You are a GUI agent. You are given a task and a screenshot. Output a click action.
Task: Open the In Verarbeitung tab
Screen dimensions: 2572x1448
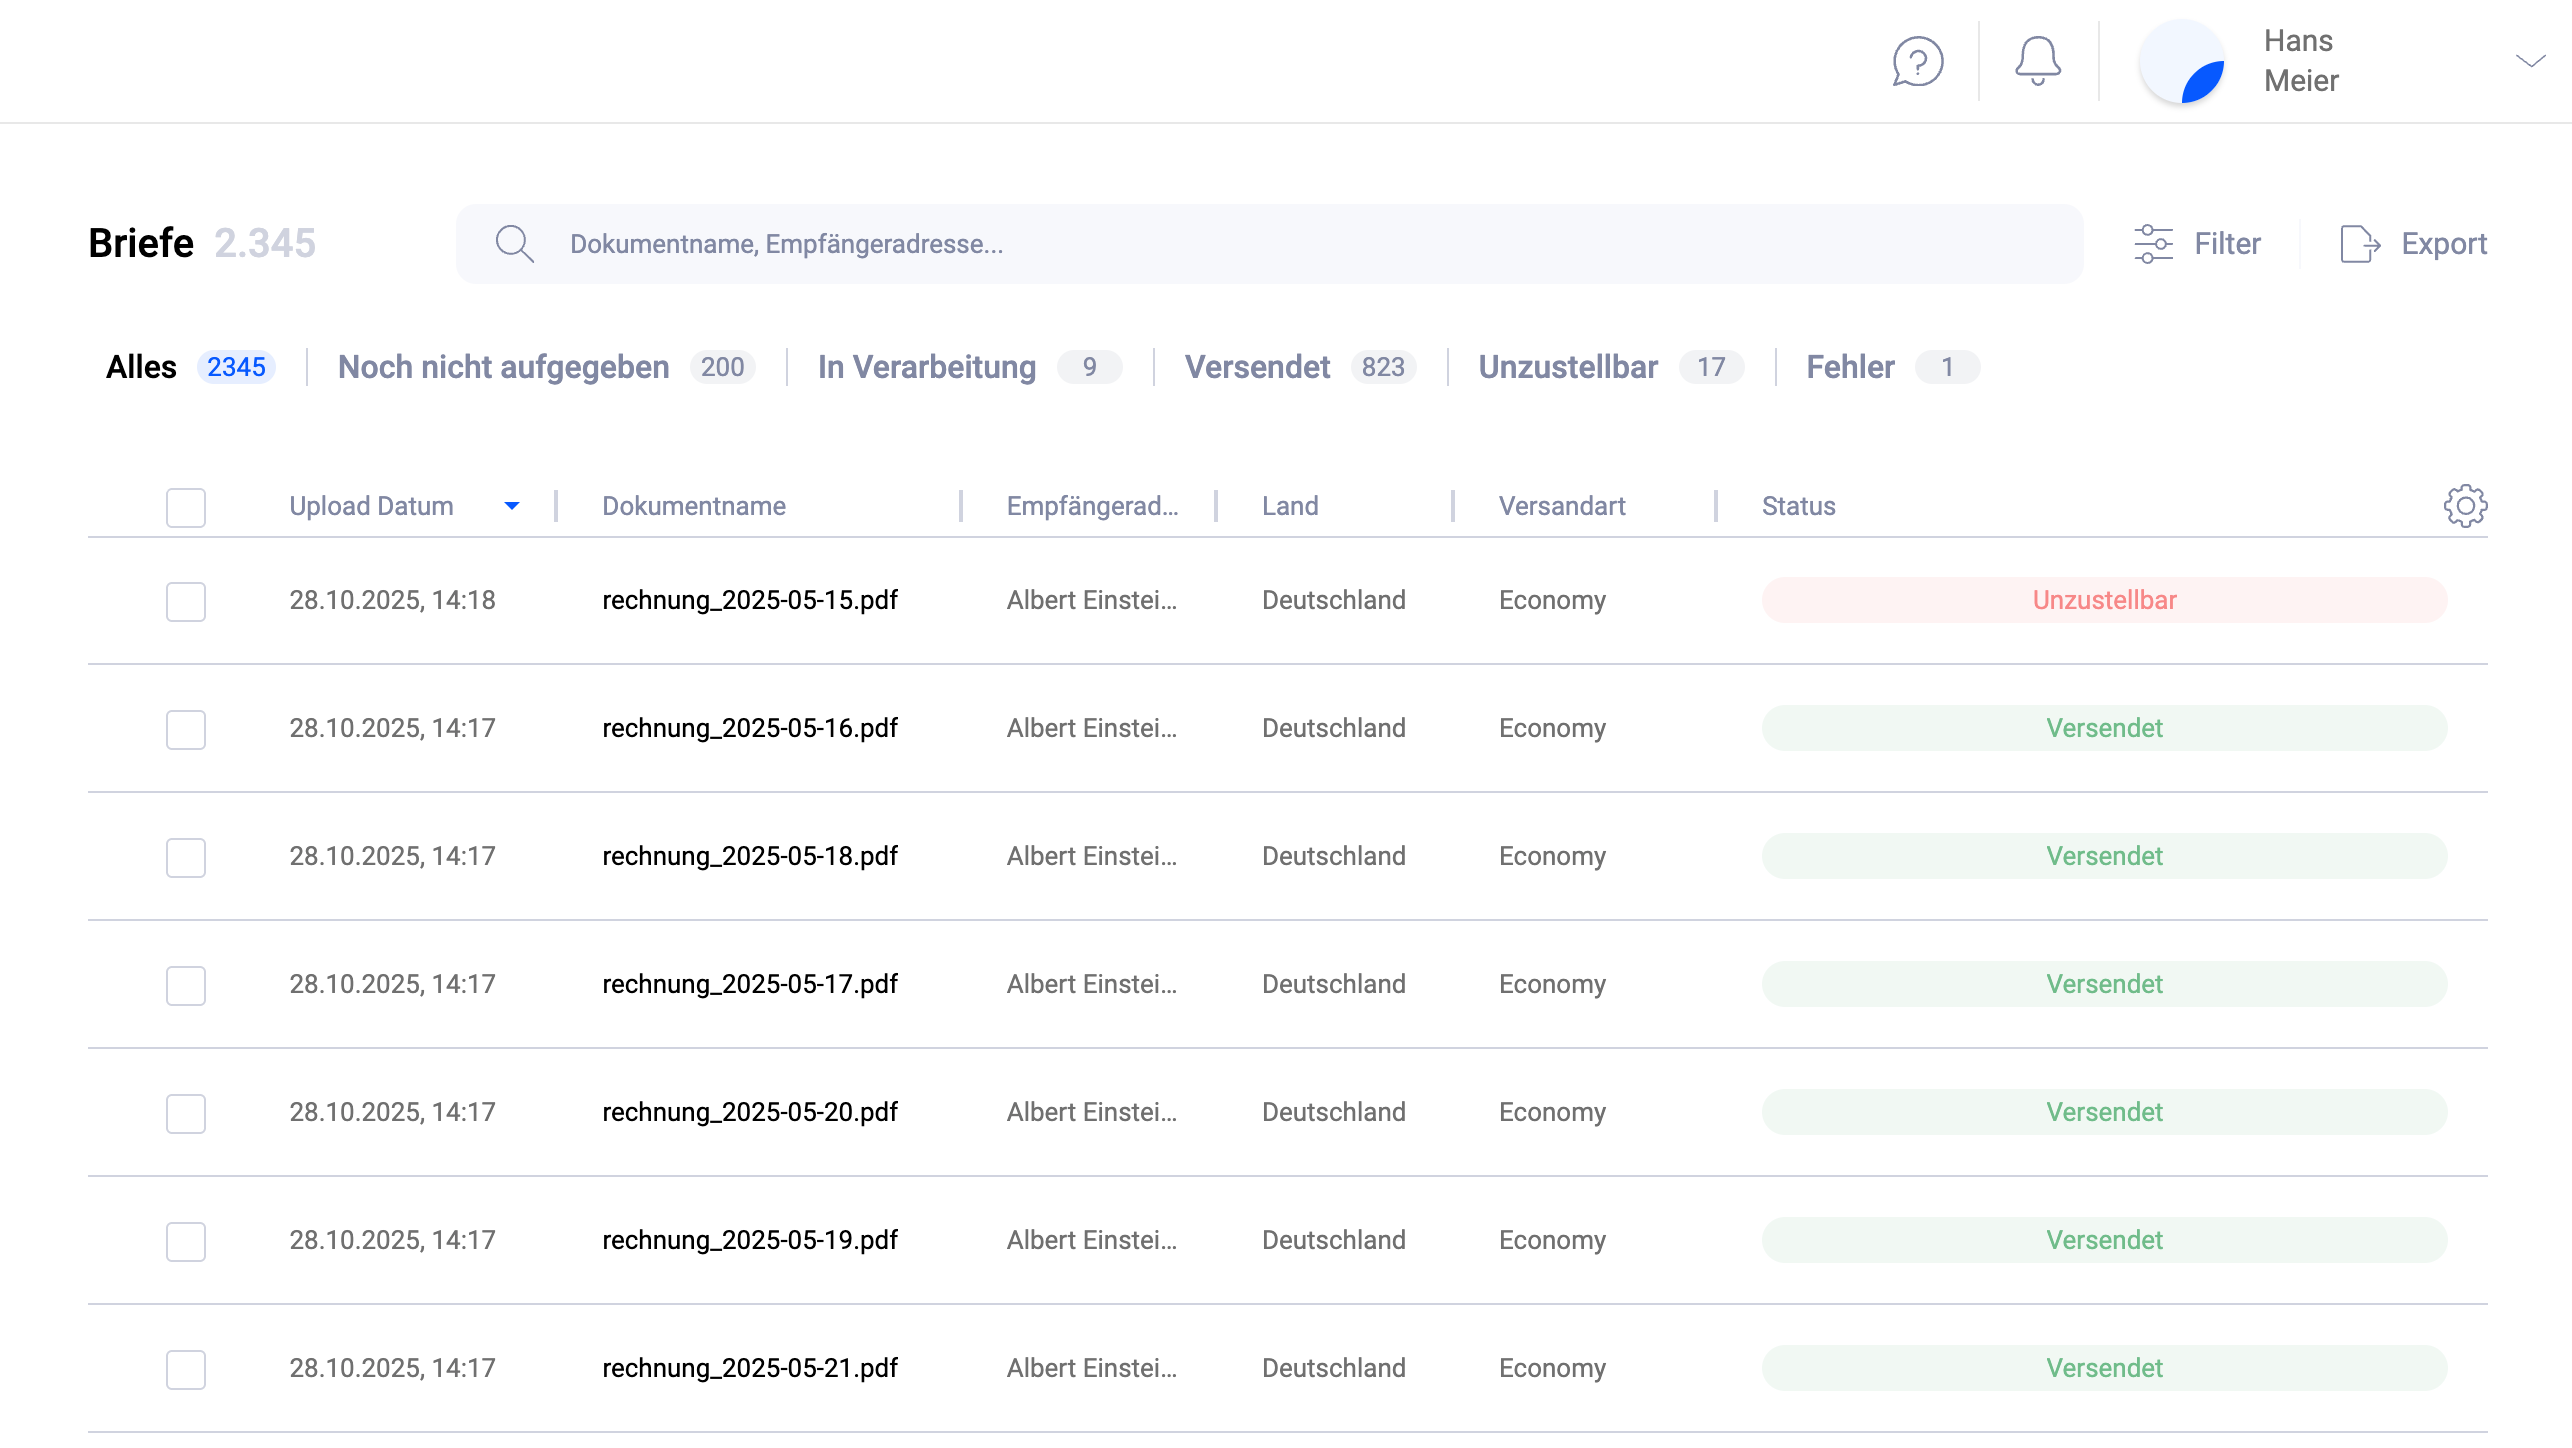point(925,367)
